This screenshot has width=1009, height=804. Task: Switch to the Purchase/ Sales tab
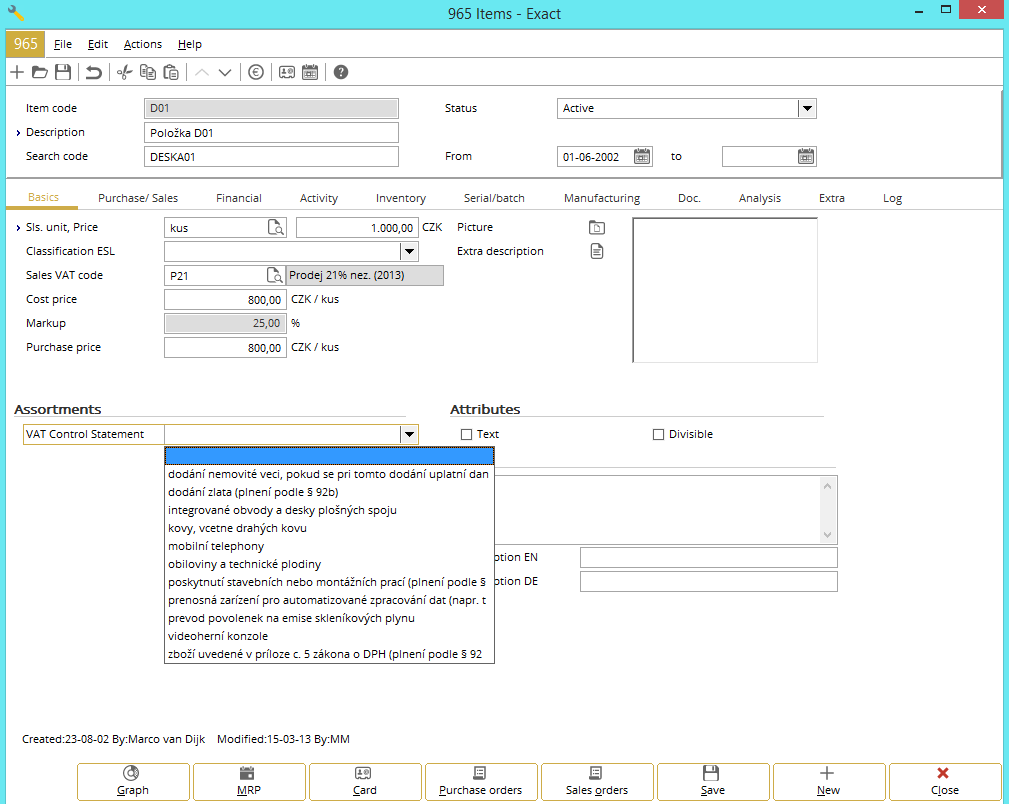(x=138, y=198)
